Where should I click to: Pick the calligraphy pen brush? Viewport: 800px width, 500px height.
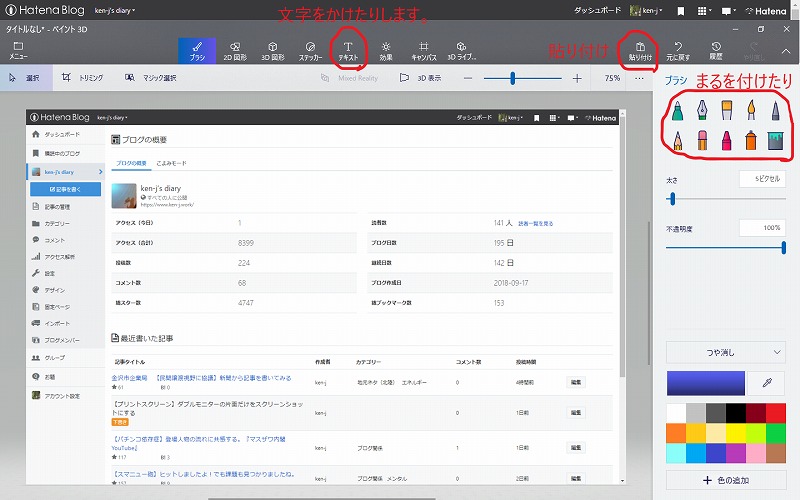[x=702, y=110]
